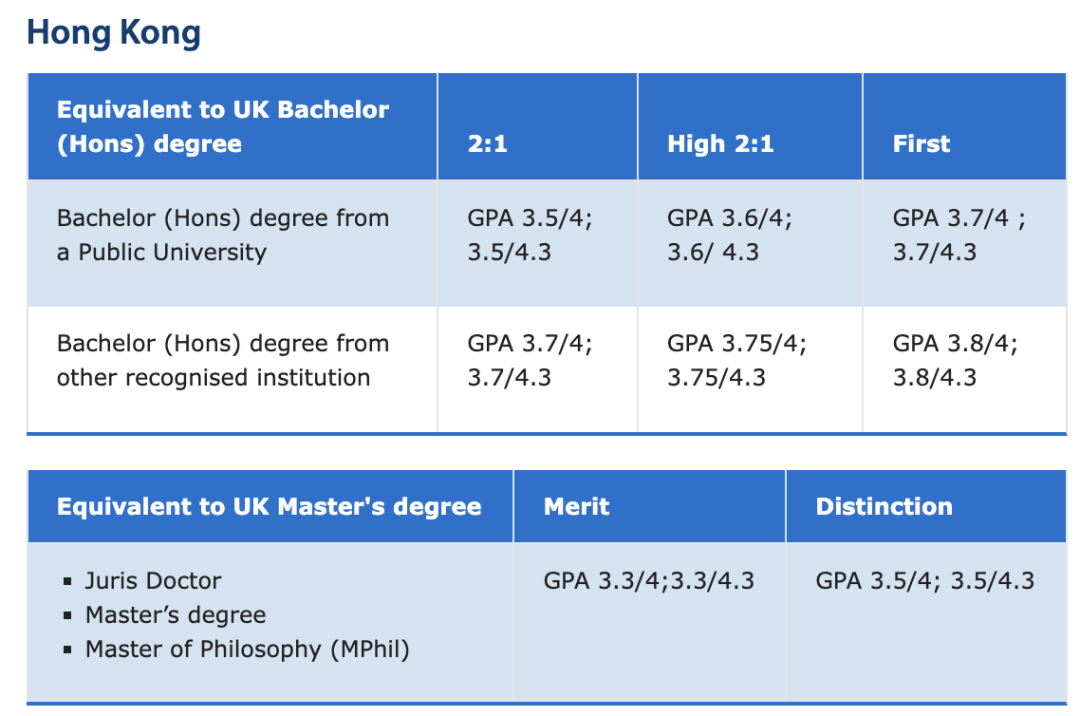This screenshot has width=1080, height=716.
Task: Click the Hong Kong heading
Action: tap(114, 33)
